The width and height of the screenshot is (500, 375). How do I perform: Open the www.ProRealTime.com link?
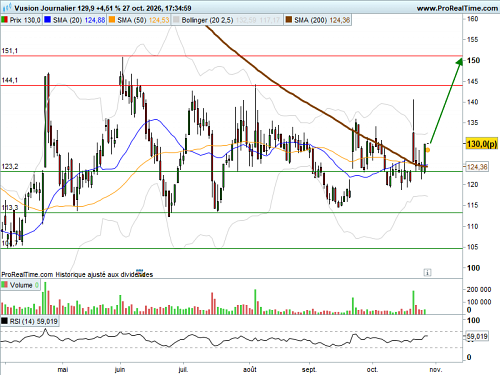tap(457, 8)
